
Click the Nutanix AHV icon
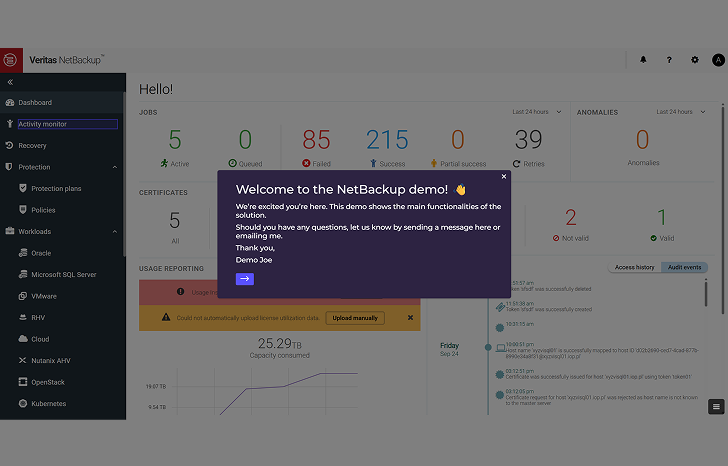pos(22,360)
